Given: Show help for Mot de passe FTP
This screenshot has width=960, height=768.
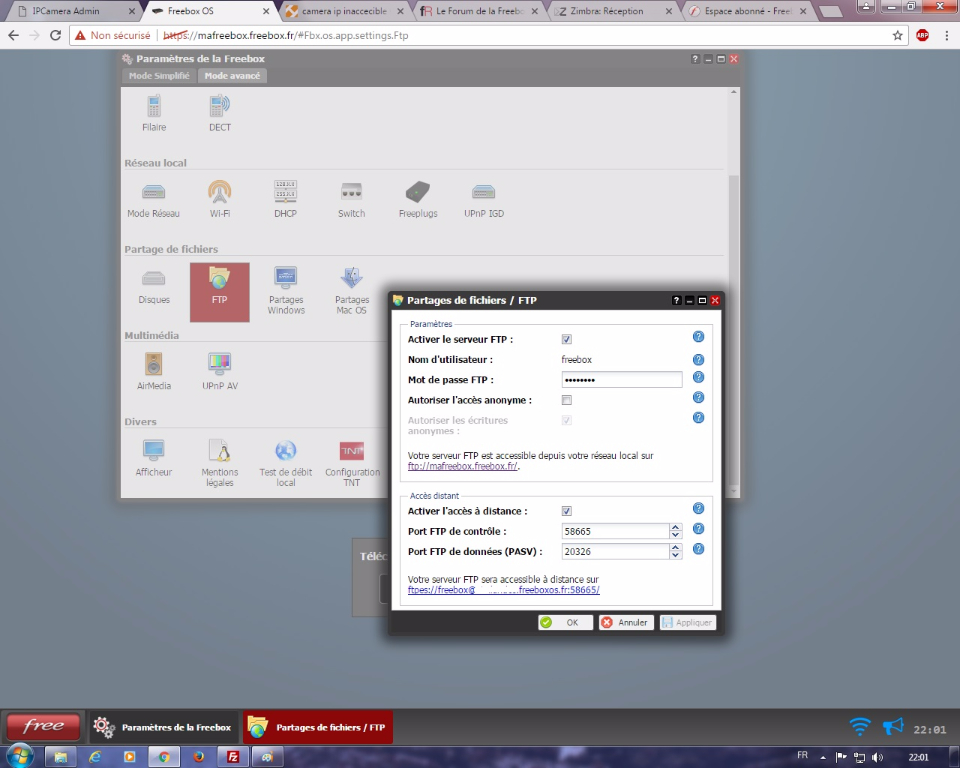Looking at the screenshot, I should tap(699, 377).
